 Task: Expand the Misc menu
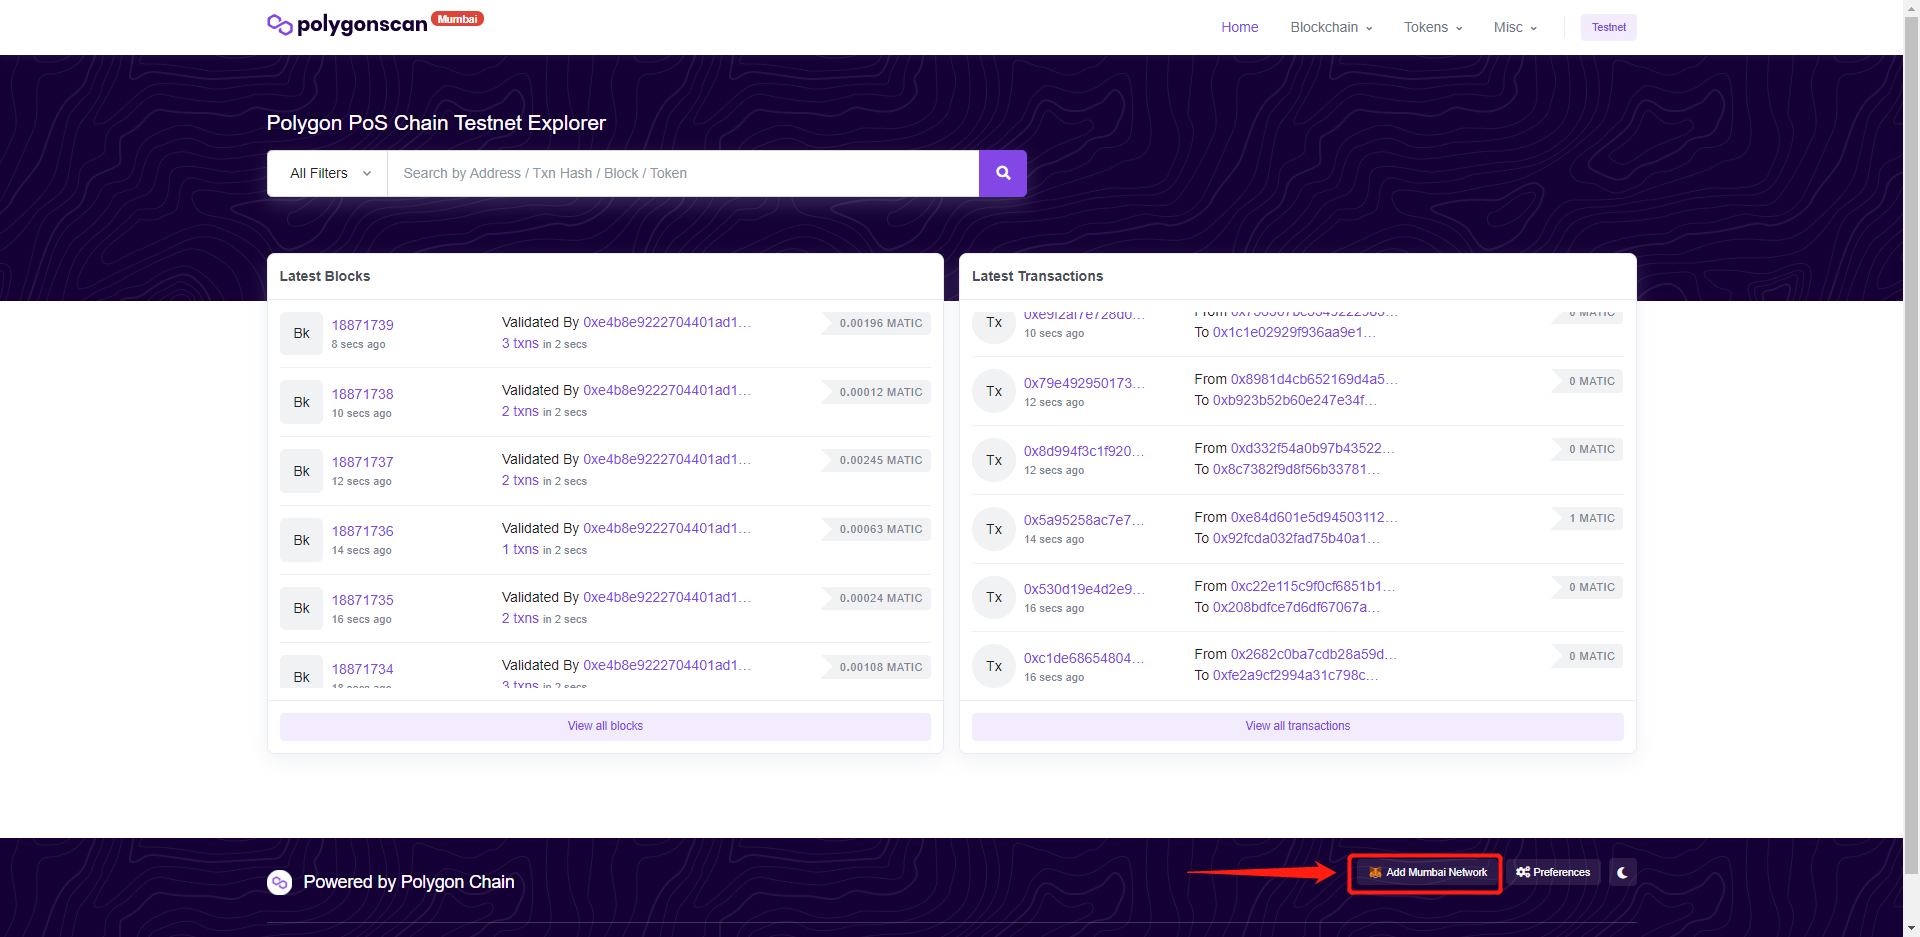1515,27
